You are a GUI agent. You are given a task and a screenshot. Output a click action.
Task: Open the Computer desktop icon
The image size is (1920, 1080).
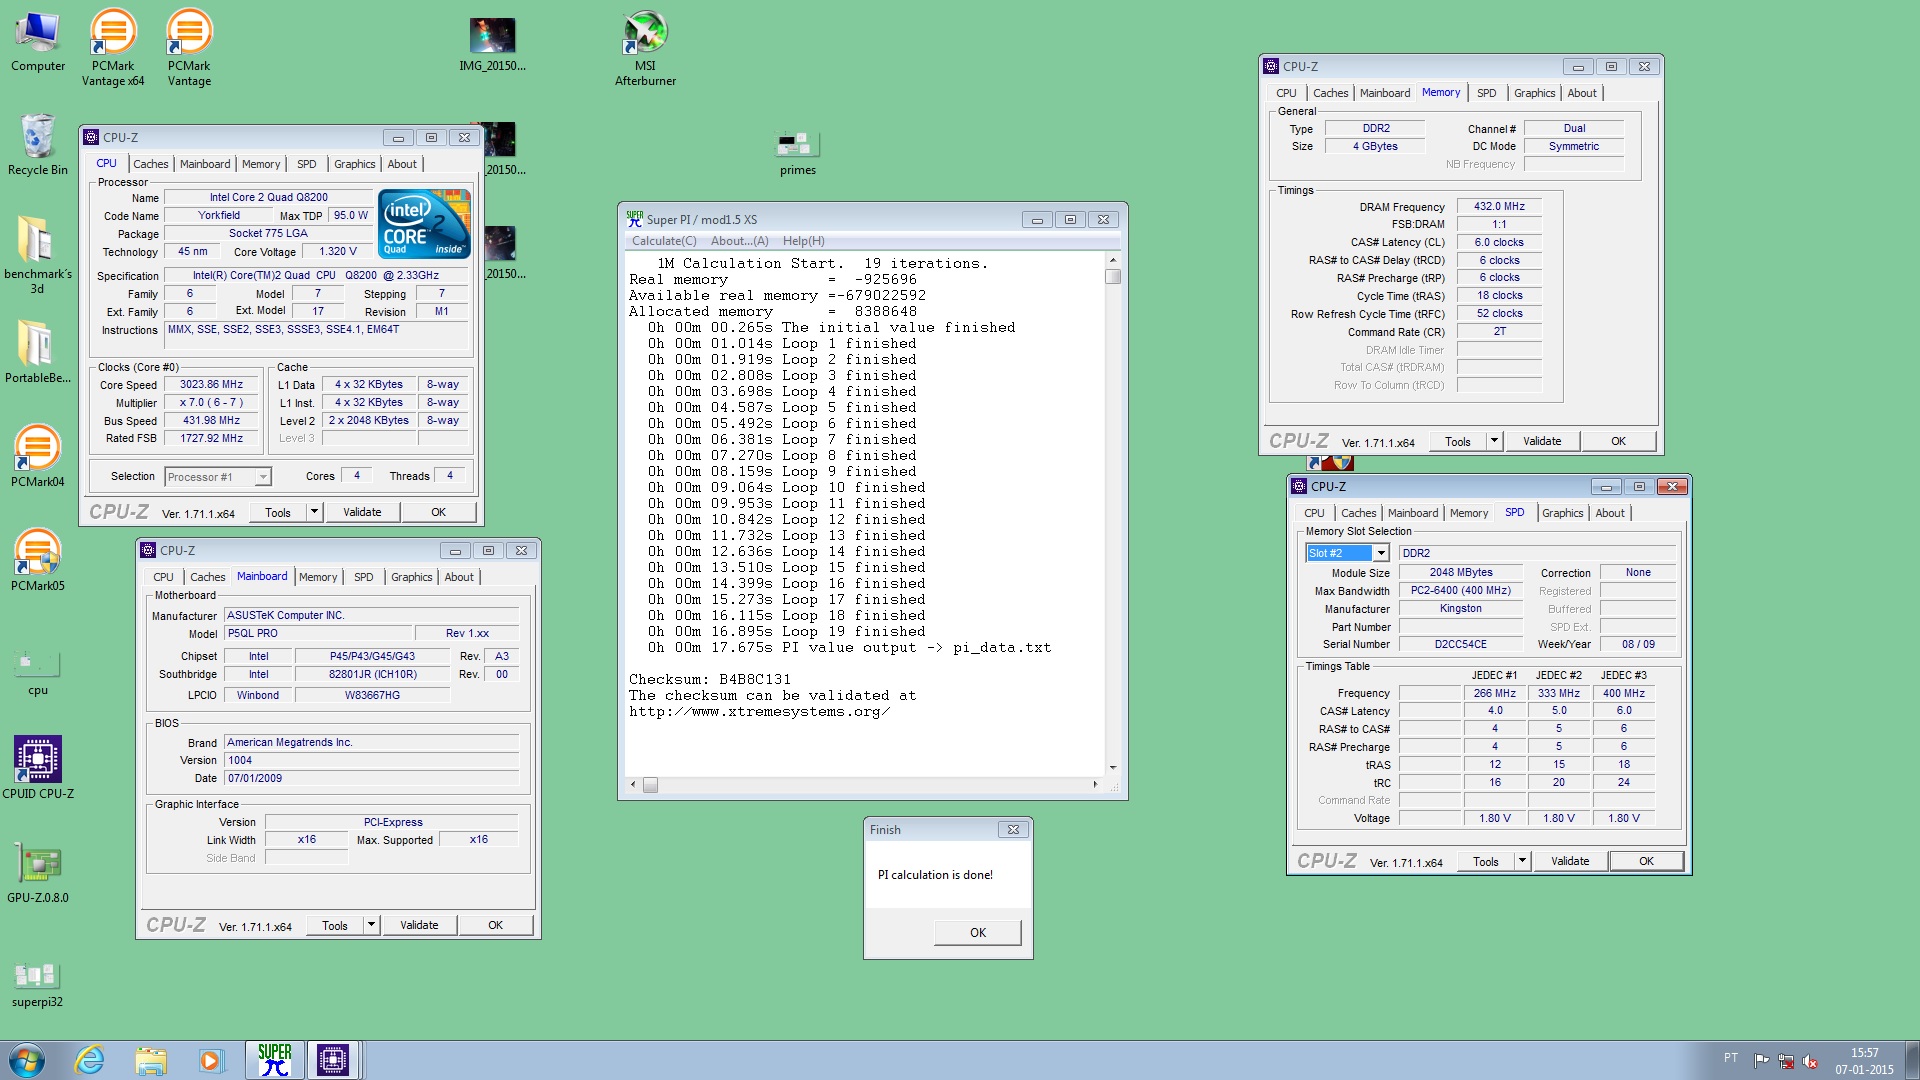[x=38, y=42]
